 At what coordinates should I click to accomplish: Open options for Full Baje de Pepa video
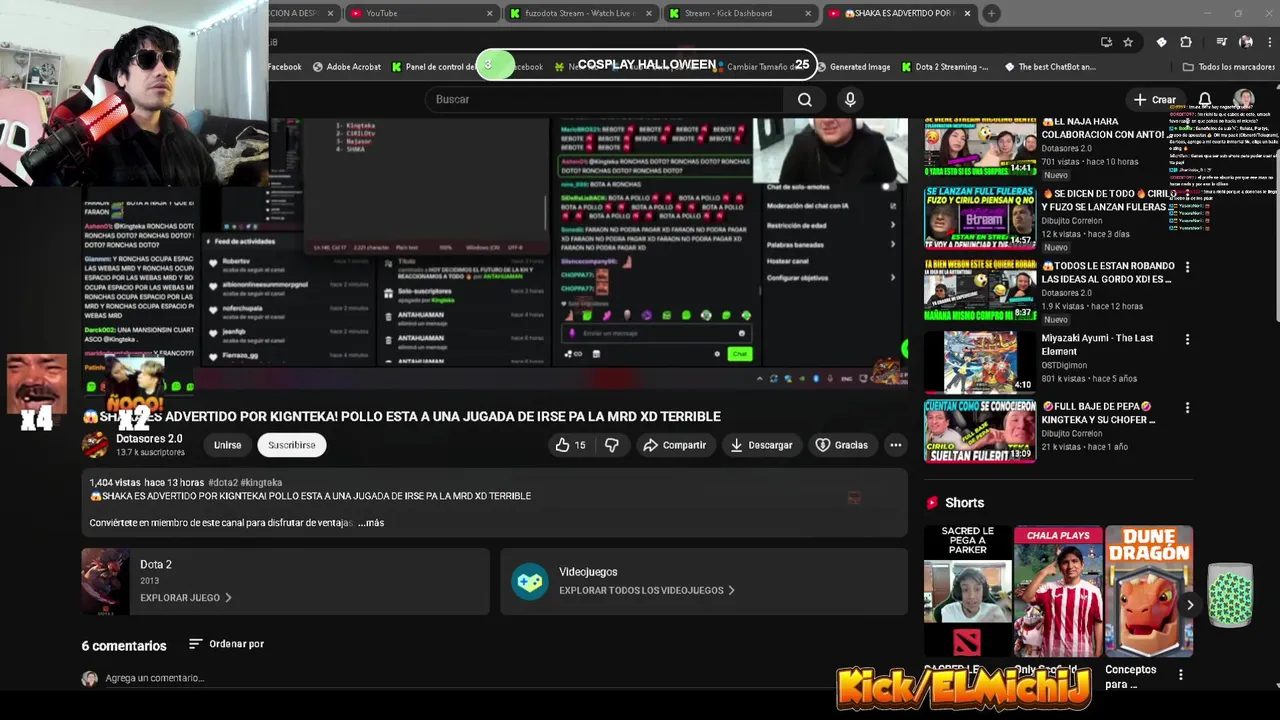click(x=1187, y=408)
